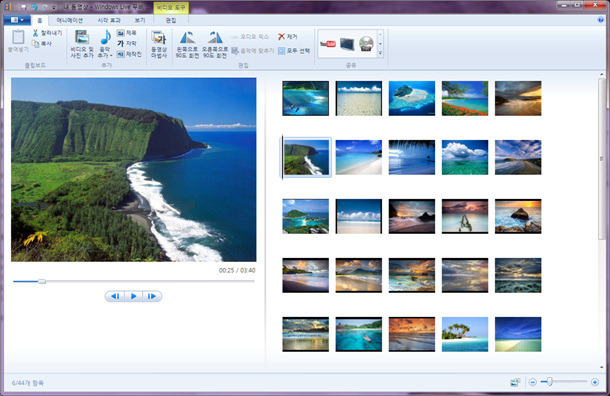Select the boulder in surf sunset thumbnail
Viewport: 610px width, 396px height.
518,216
